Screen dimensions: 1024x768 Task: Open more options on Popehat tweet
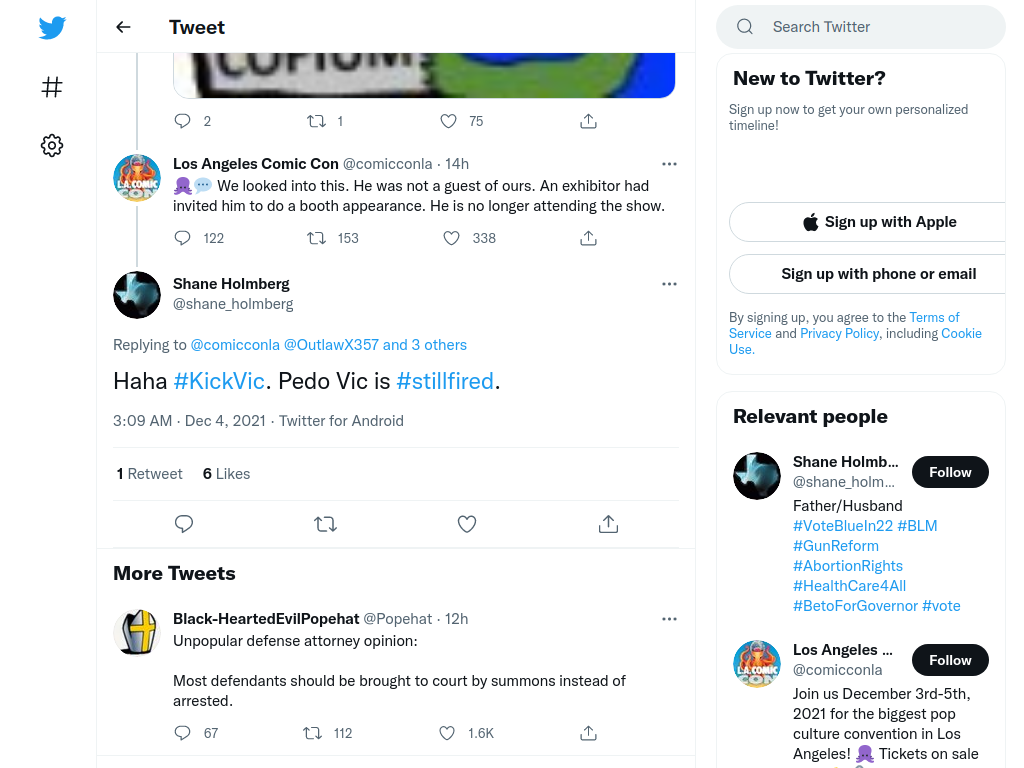[669, 619]
